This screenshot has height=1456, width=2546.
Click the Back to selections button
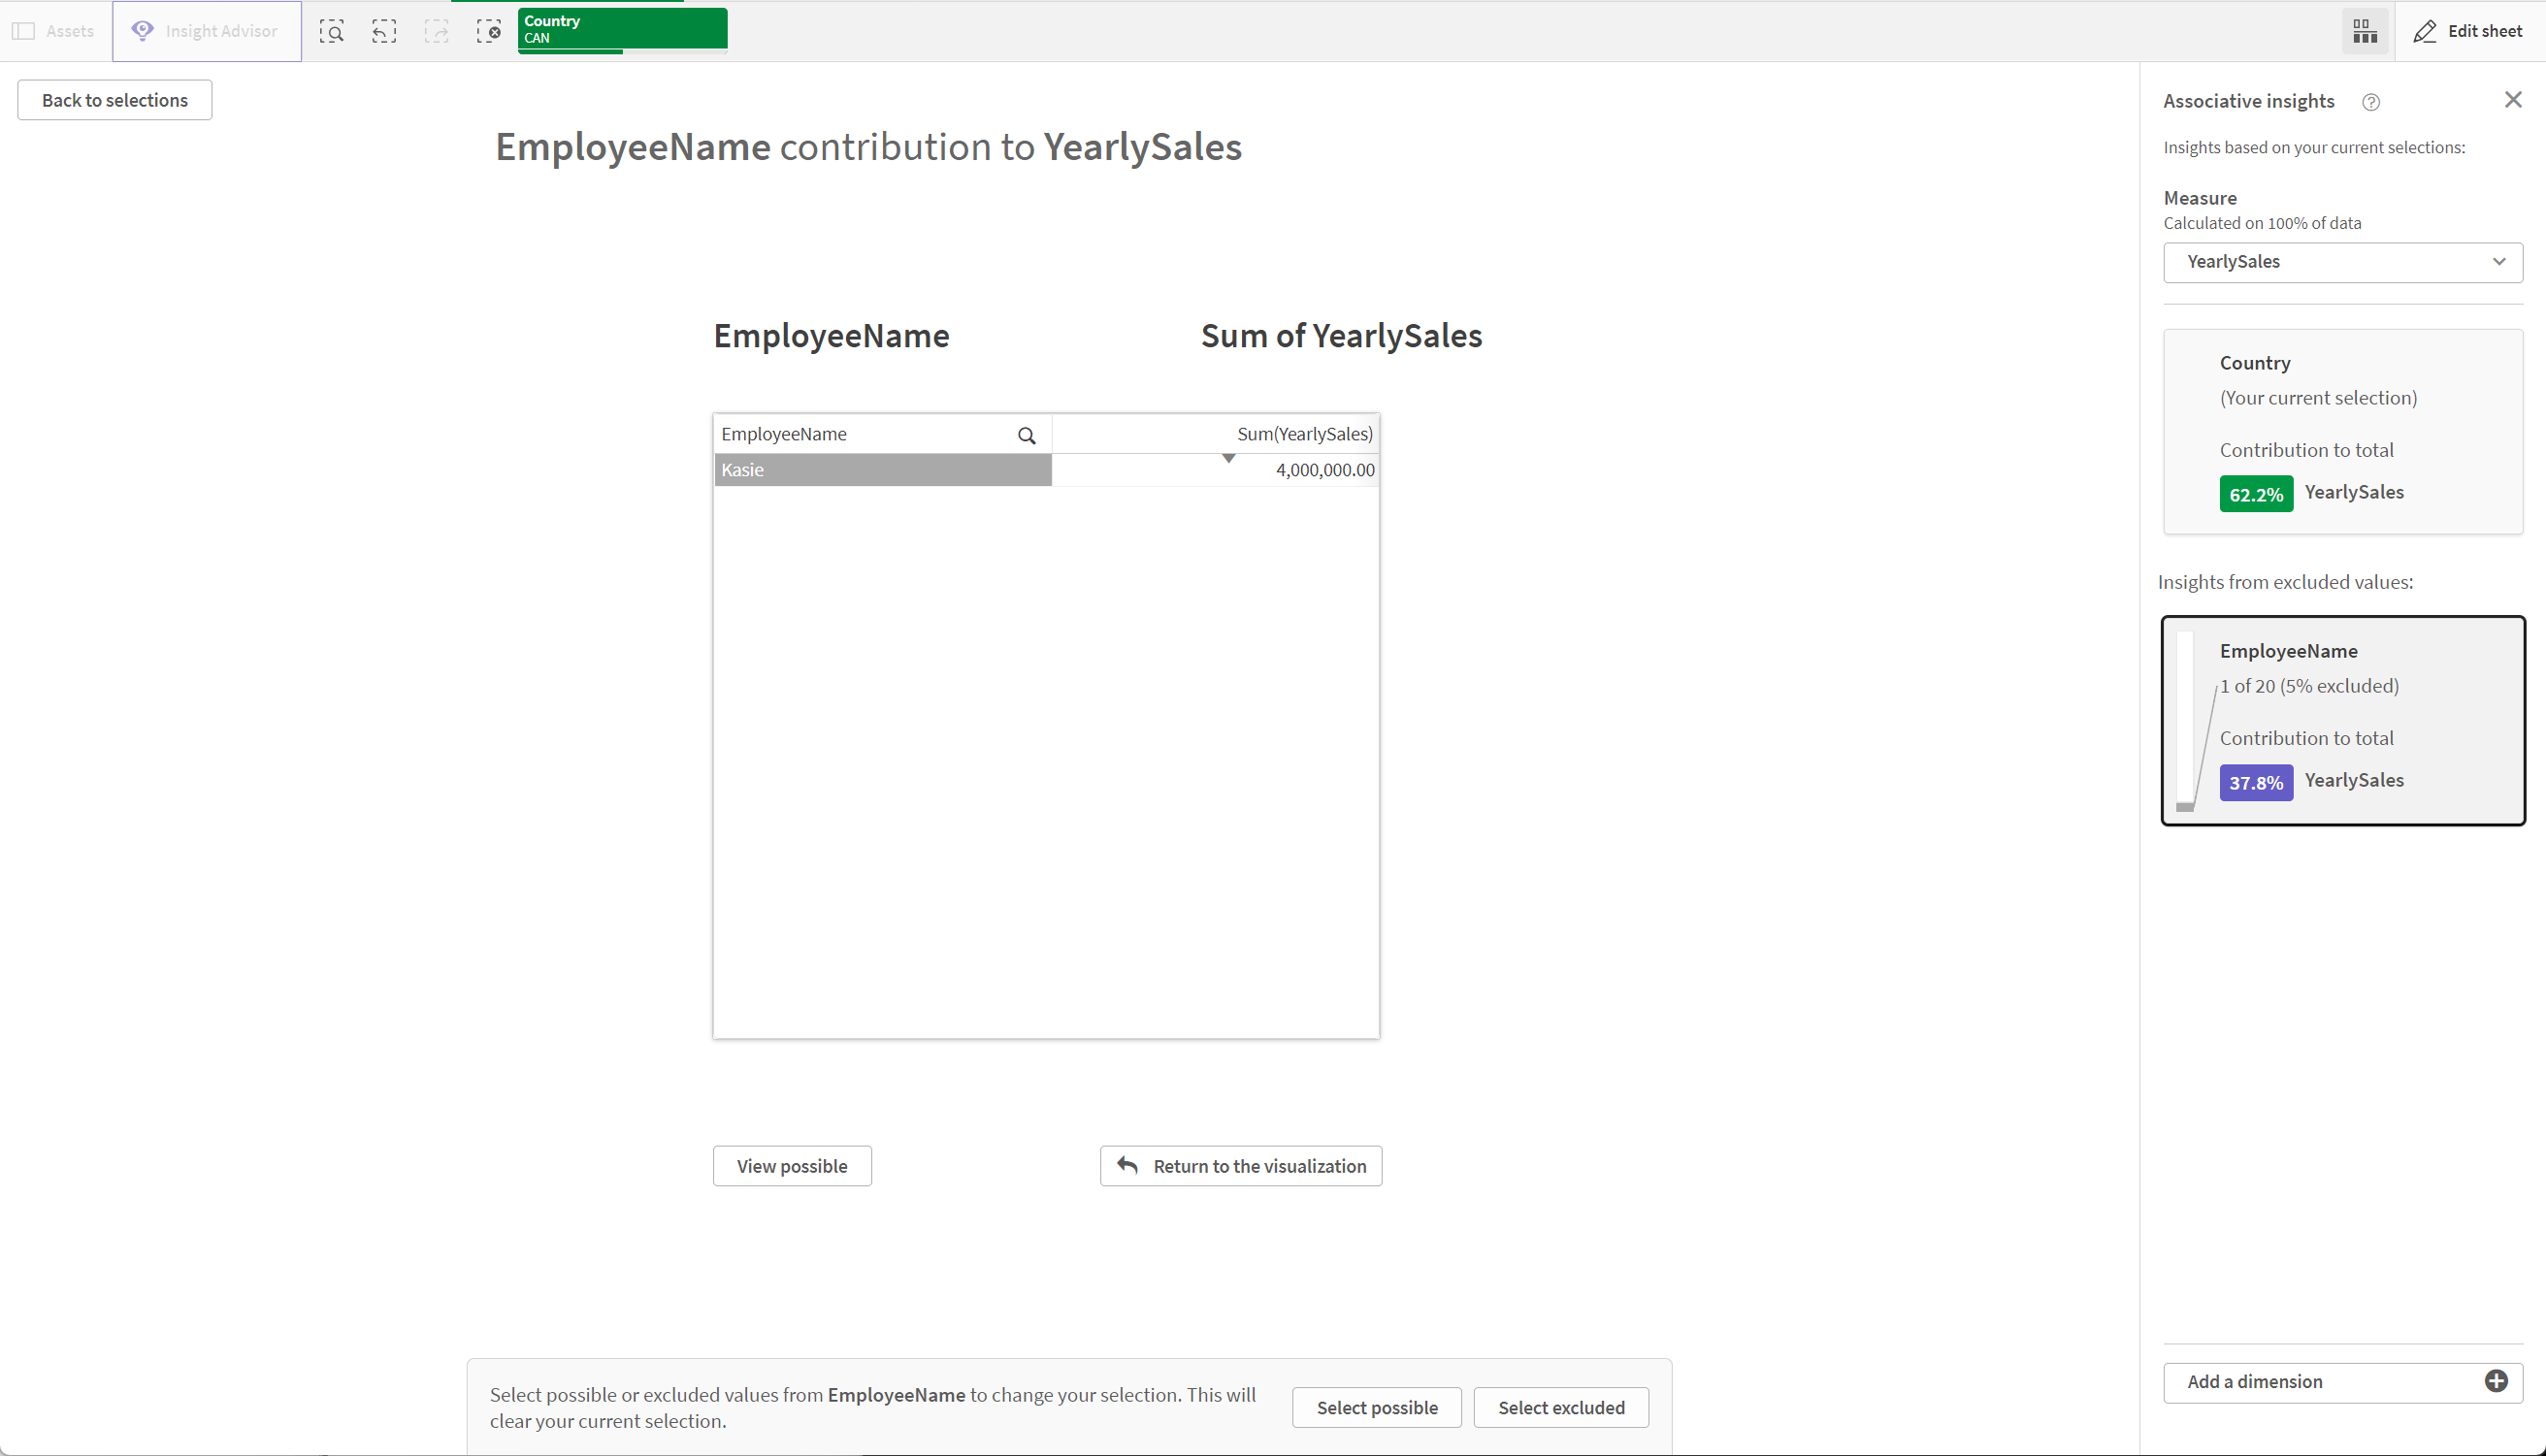115,98
